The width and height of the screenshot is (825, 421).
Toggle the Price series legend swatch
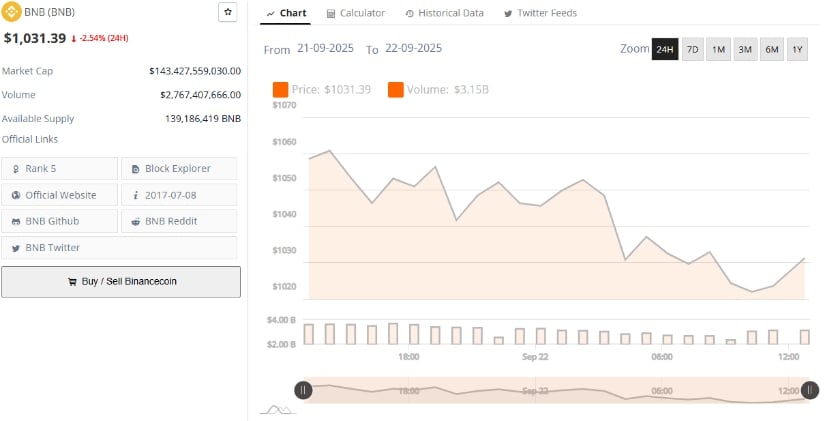[x=281, y=90]
